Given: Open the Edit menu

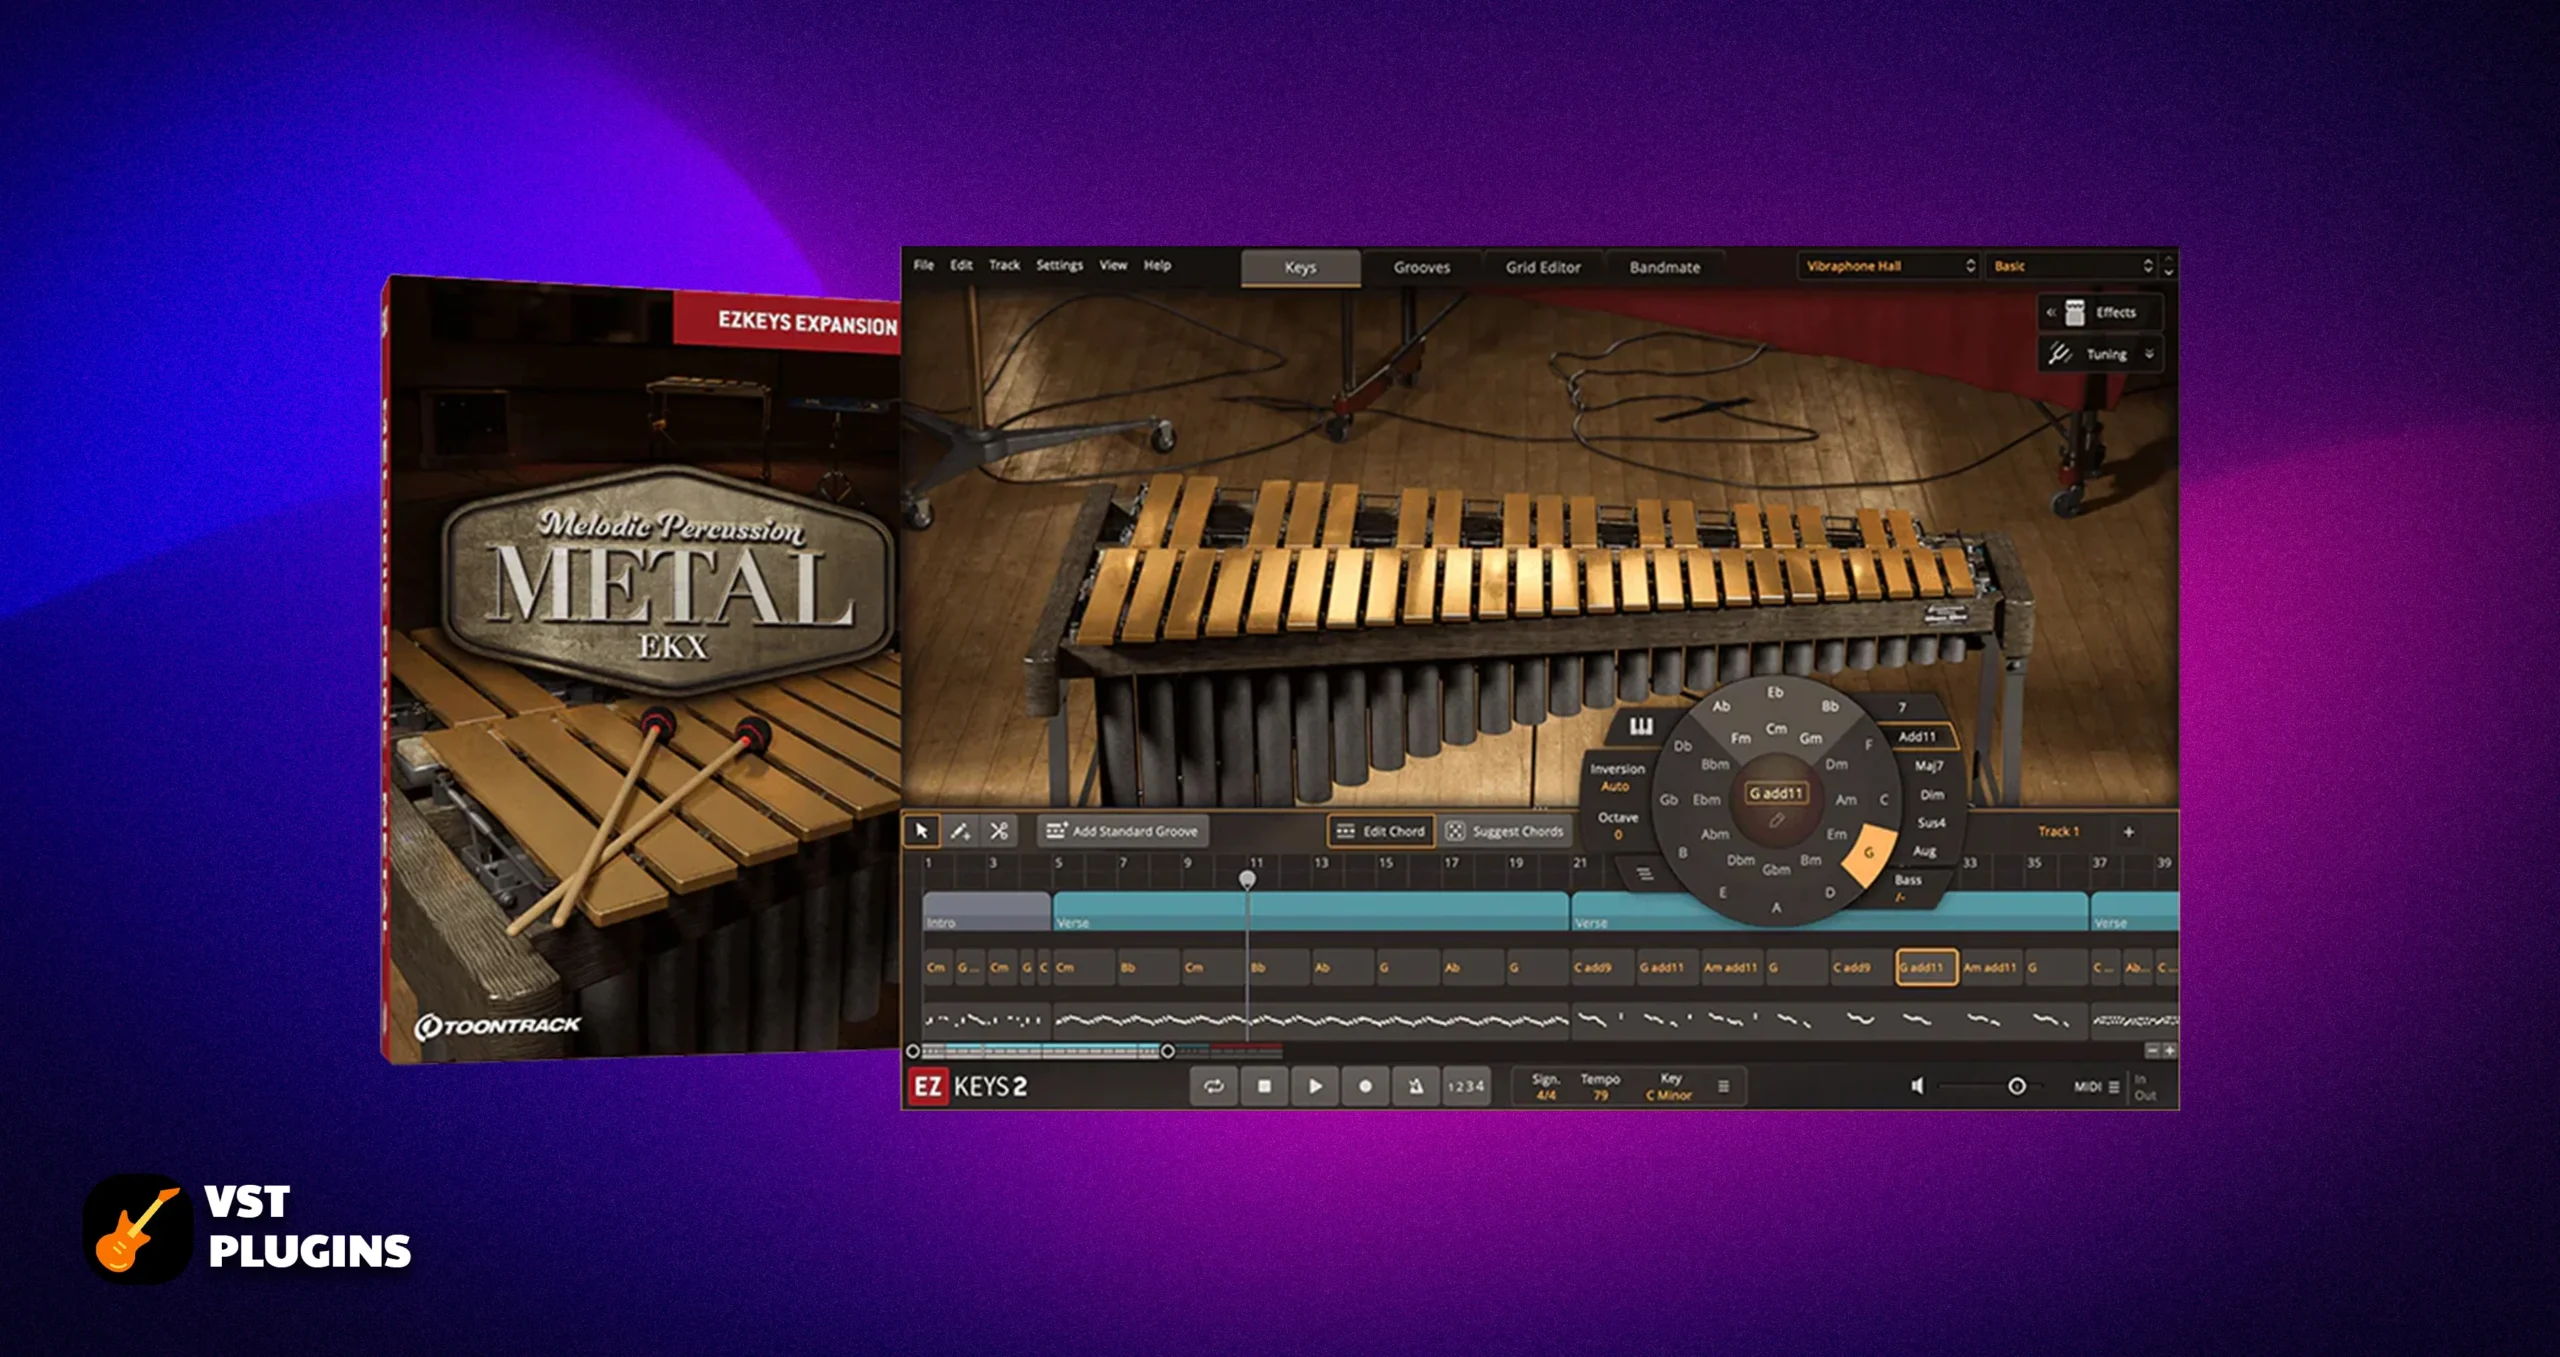Looking at the screenshot, I should tap(961, 265).
